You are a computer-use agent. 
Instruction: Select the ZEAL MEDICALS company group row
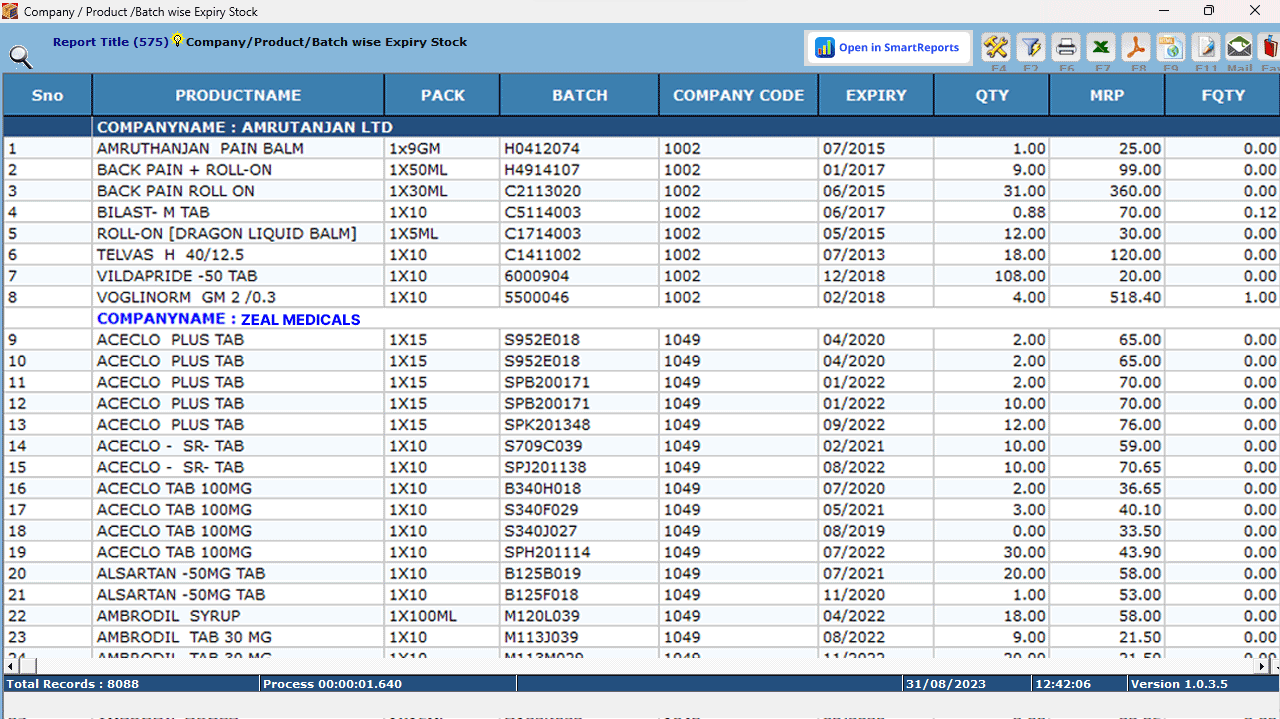[x=226, y=319]
